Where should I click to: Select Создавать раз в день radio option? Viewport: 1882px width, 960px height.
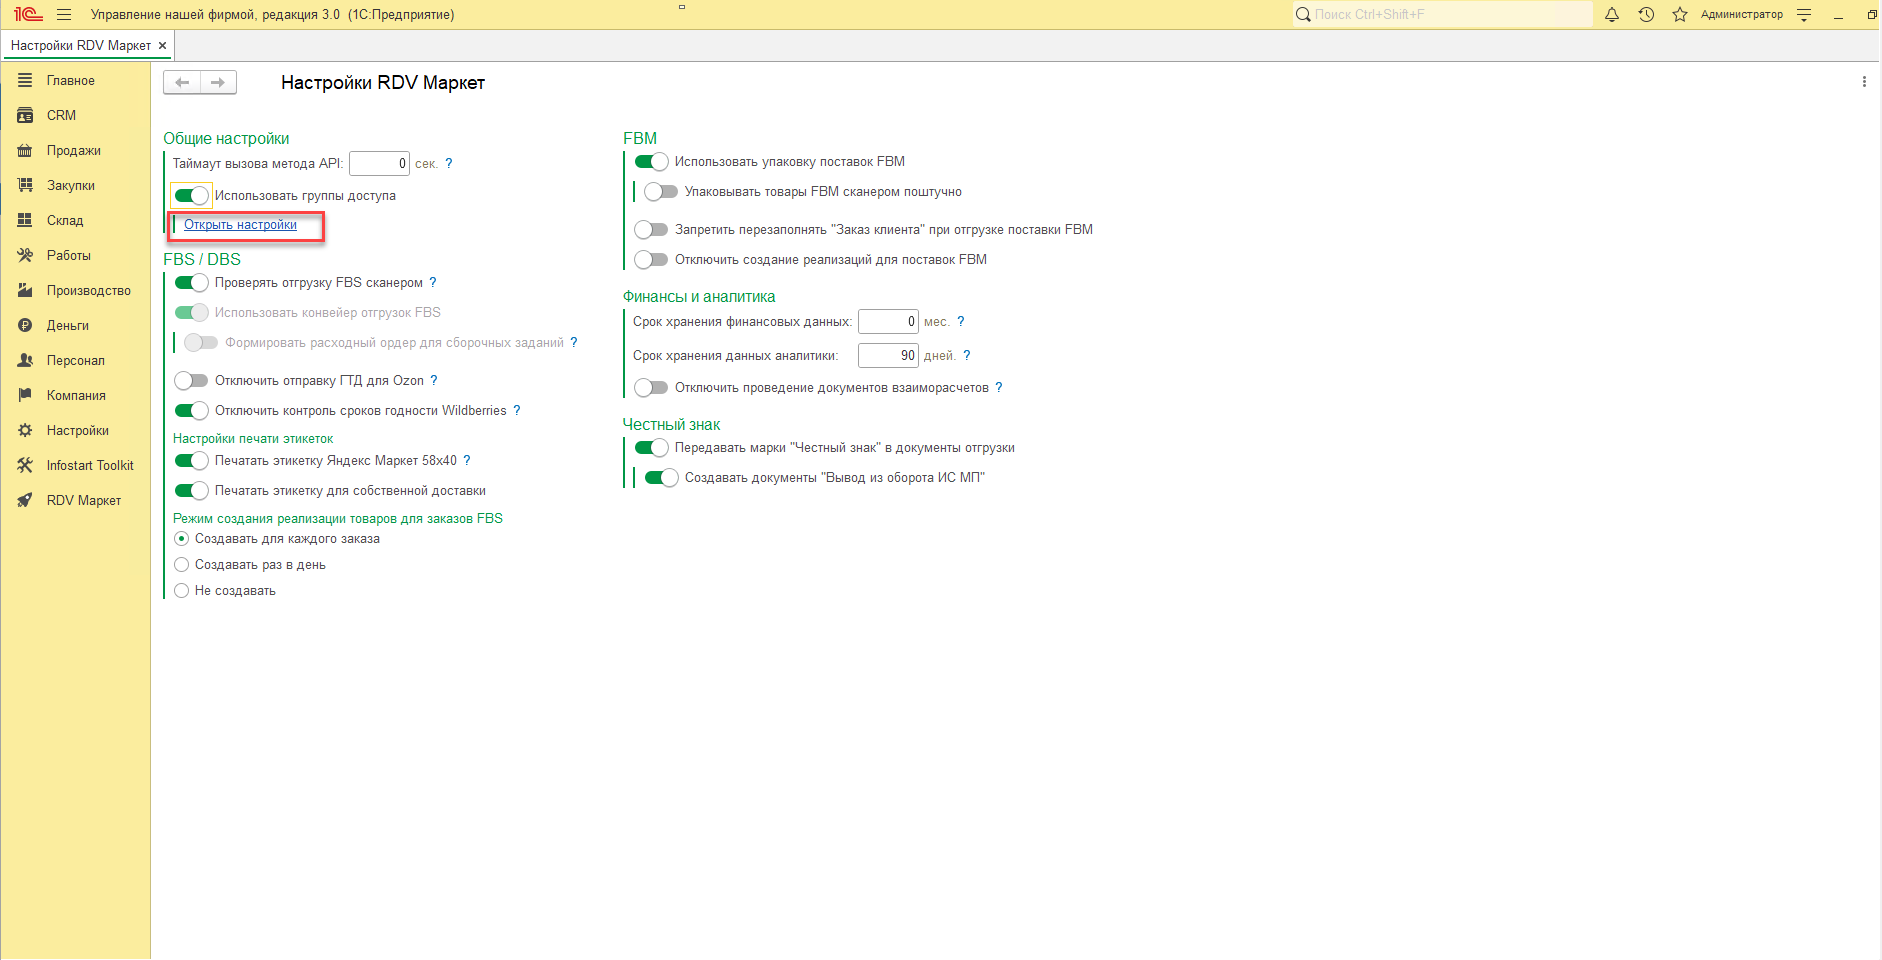click(x=181, y=565)
